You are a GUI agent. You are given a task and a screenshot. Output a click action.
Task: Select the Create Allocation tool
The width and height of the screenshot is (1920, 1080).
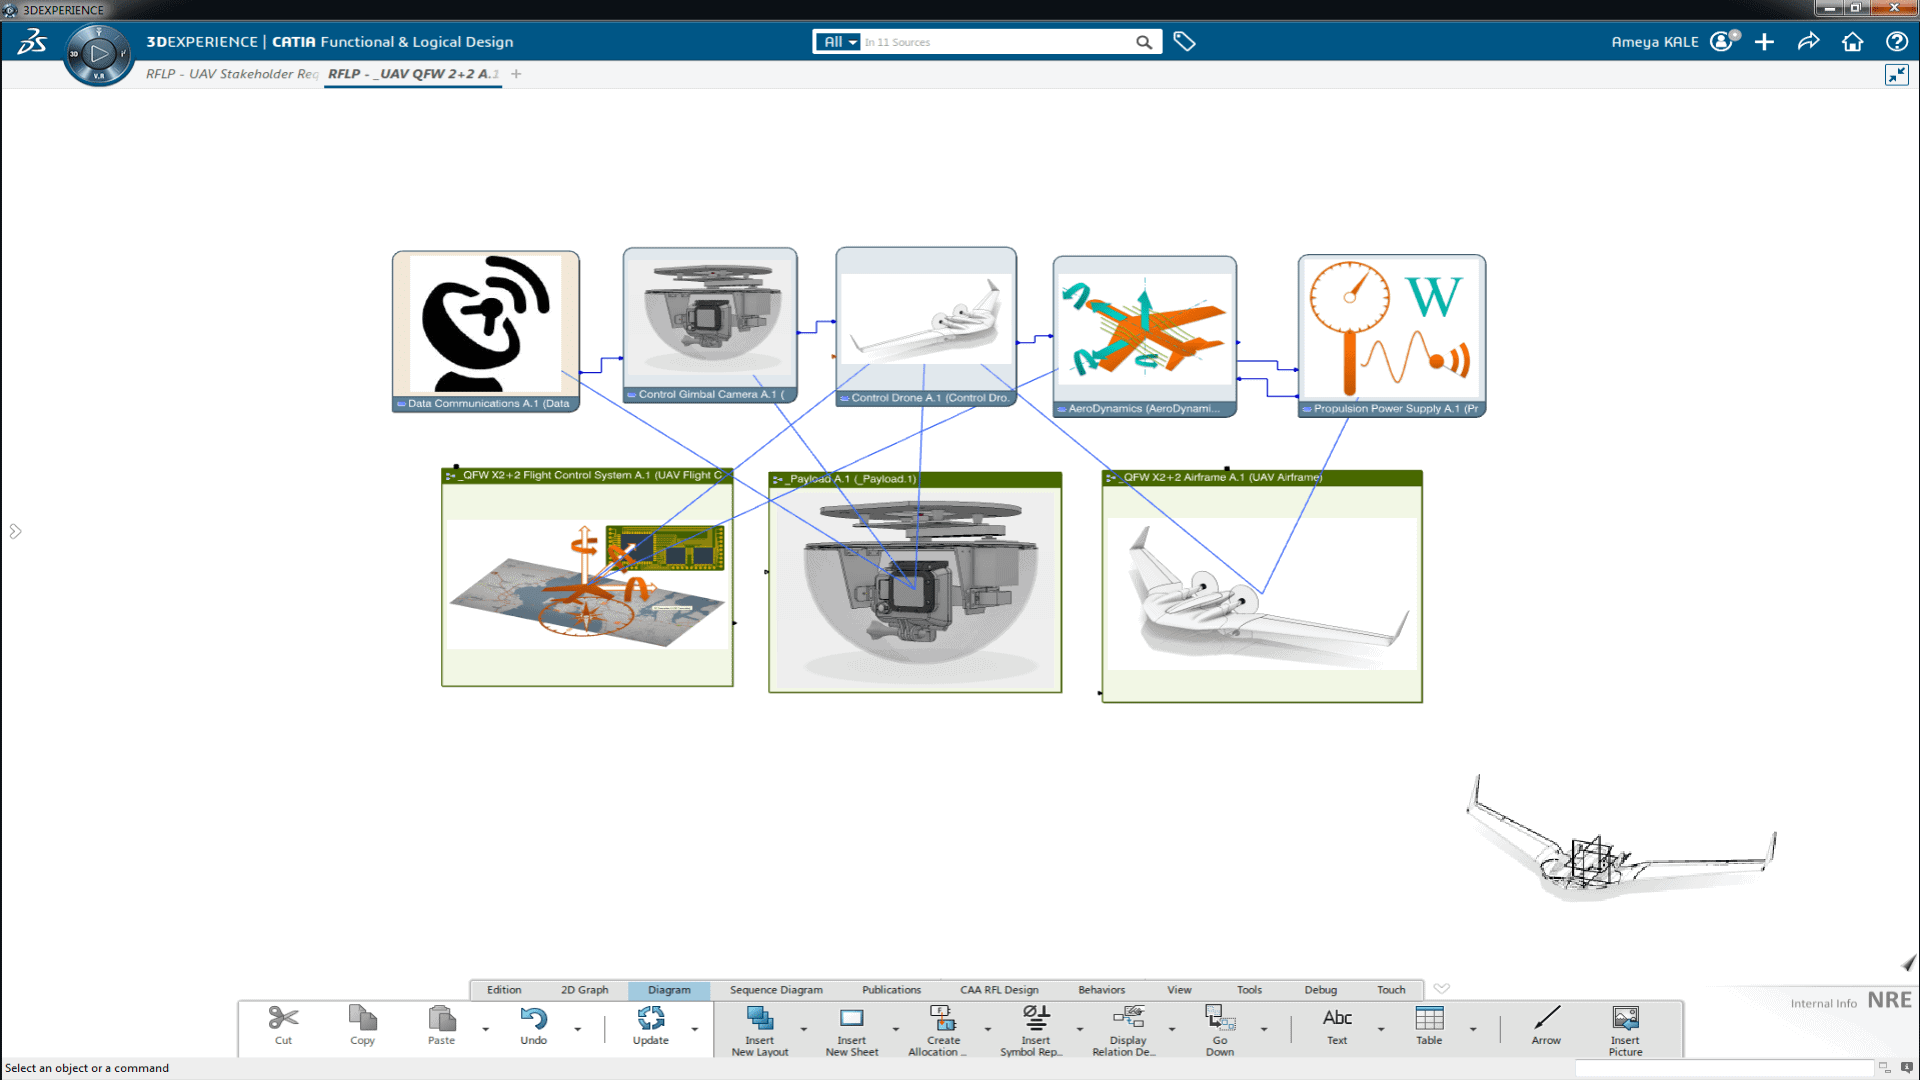[942, 1019]
